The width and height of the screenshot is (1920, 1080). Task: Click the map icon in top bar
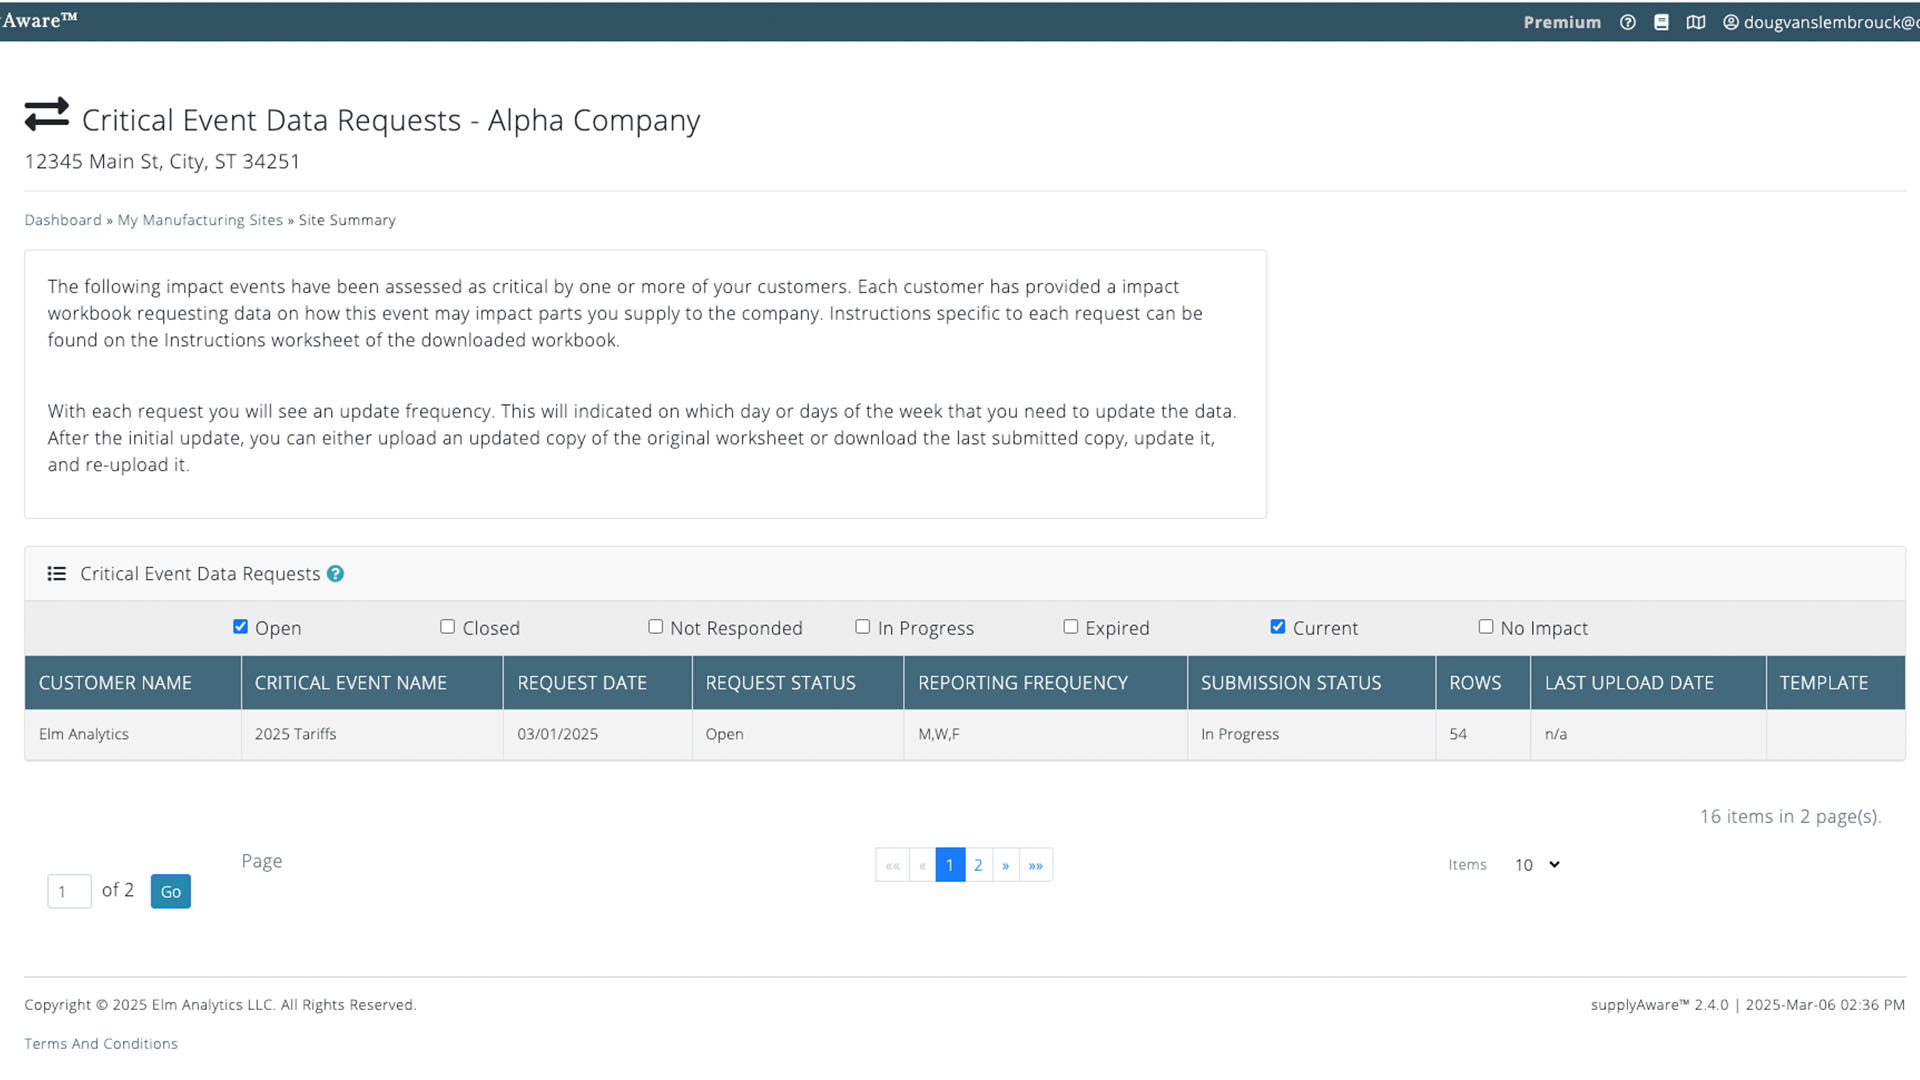(x=1696, y=22)
